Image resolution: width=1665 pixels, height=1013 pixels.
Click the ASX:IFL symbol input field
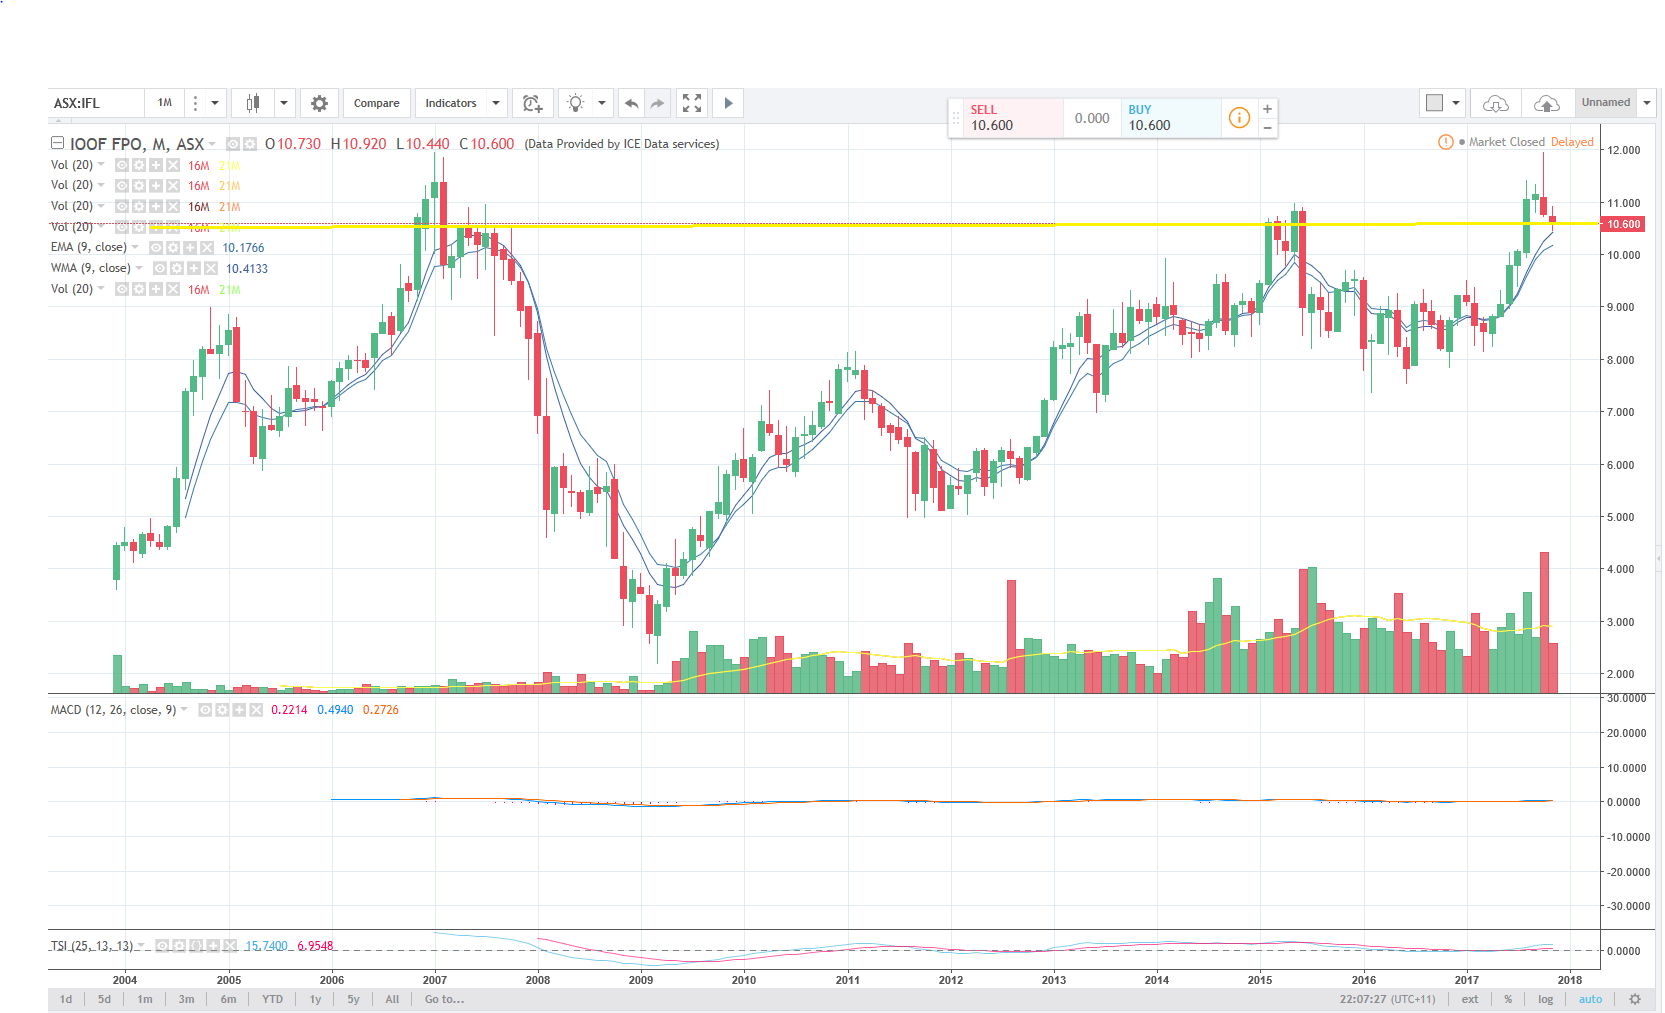(96, 103)
